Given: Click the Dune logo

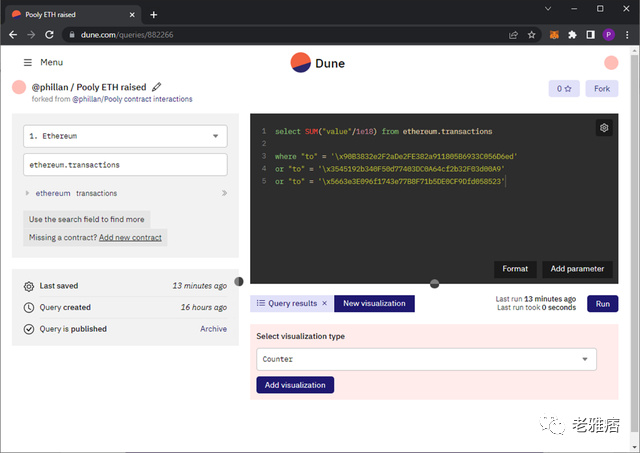Looking at the screenshot, I should tap(317, 63).
